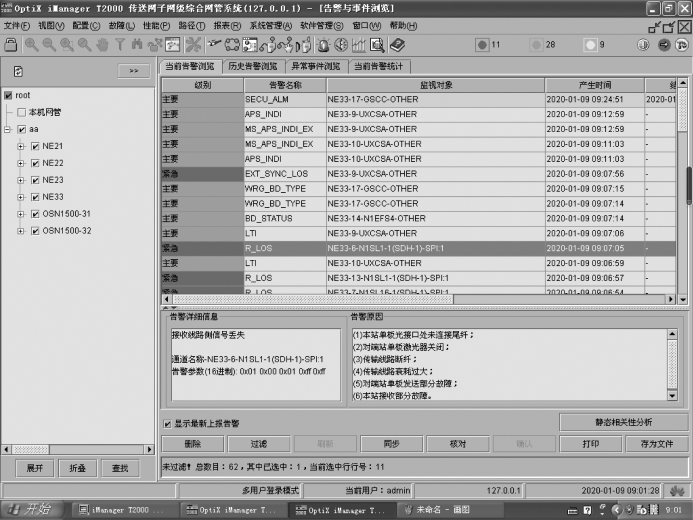The image size is (693, 520).
Task: Select the EXT_SYNC_LOS alarm row
Action: 400,173
